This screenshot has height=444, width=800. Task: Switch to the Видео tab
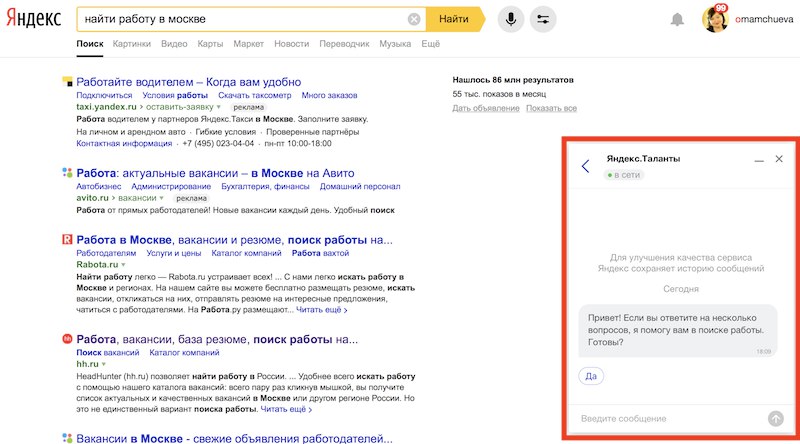[174, 44]
